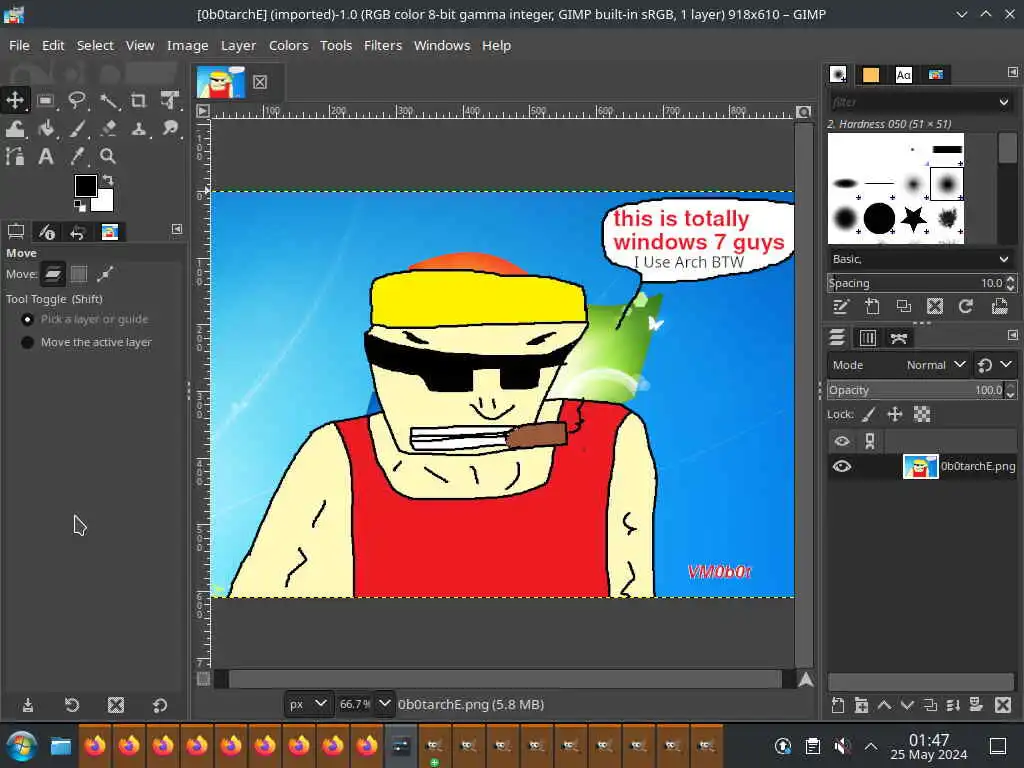Open the Colors menu

pyautogui.click(x=288, y=45)
